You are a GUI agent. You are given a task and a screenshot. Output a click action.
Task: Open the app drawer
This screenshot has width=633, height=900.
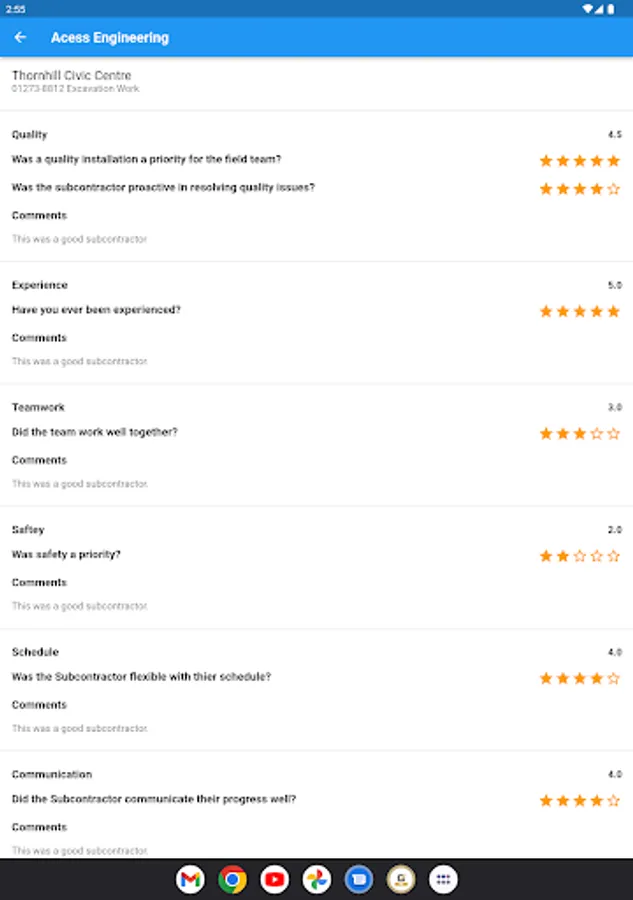pyautogui.click(x=443, y=880)
